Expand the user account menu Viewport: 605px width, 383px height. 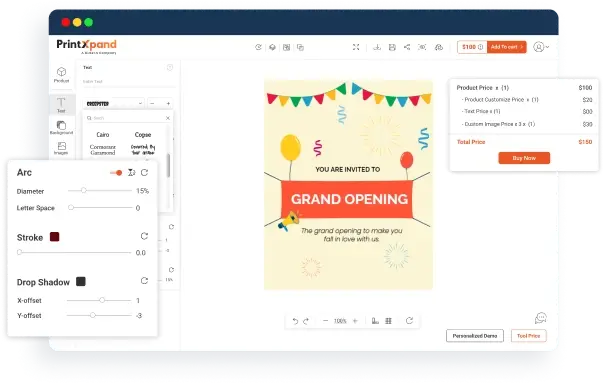541,47
